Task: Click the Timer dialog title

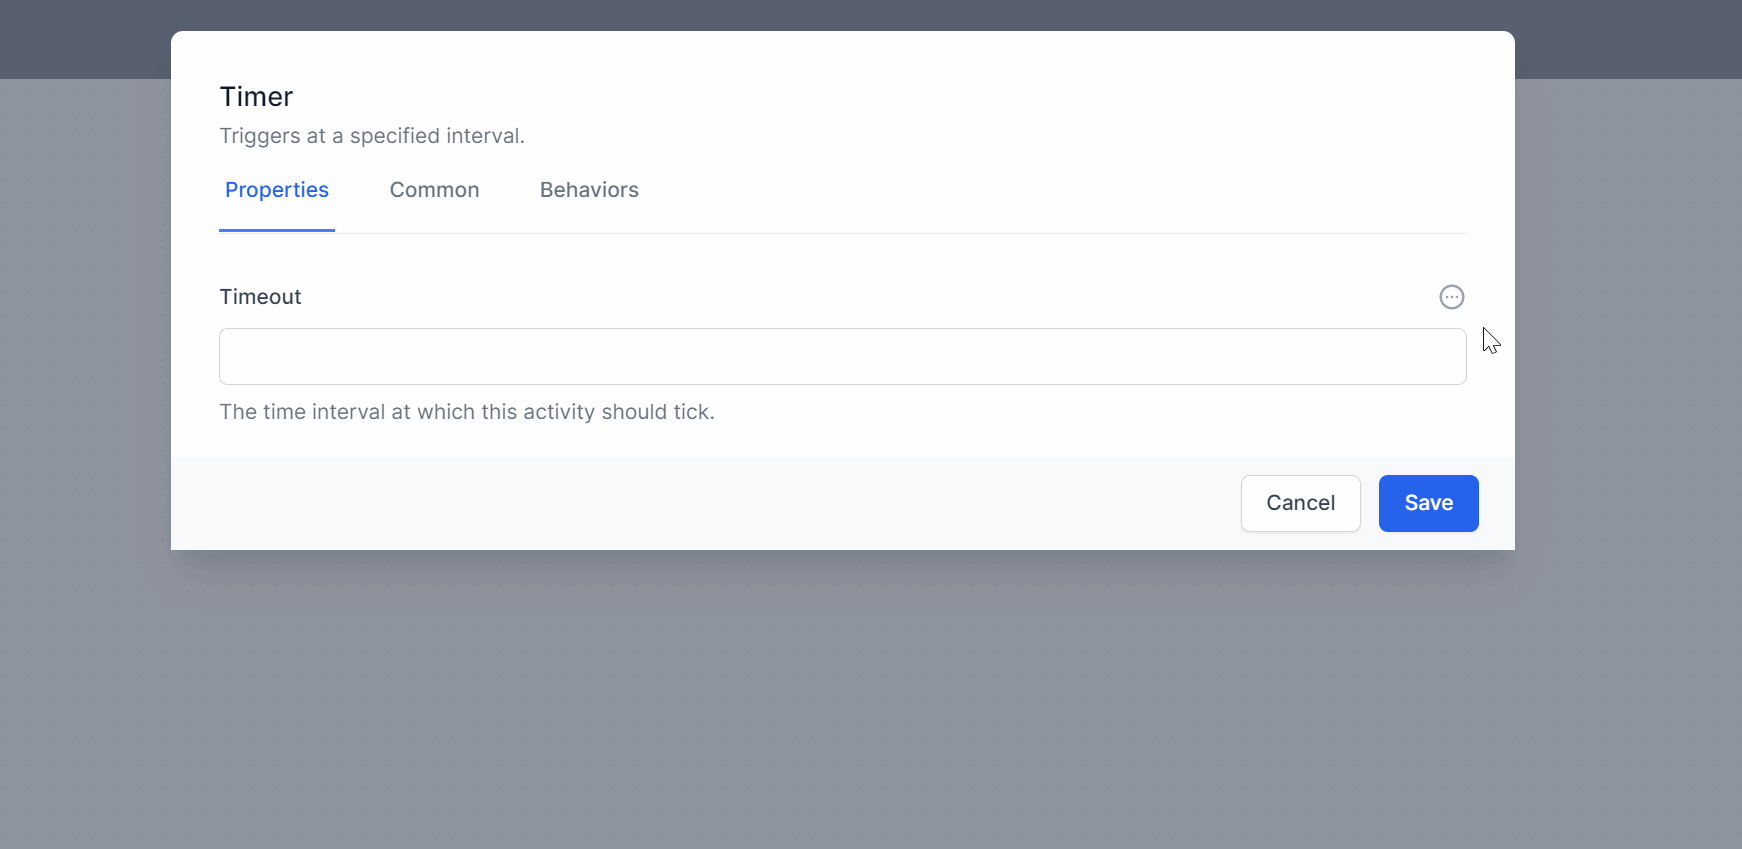Action: coord(256,97)
